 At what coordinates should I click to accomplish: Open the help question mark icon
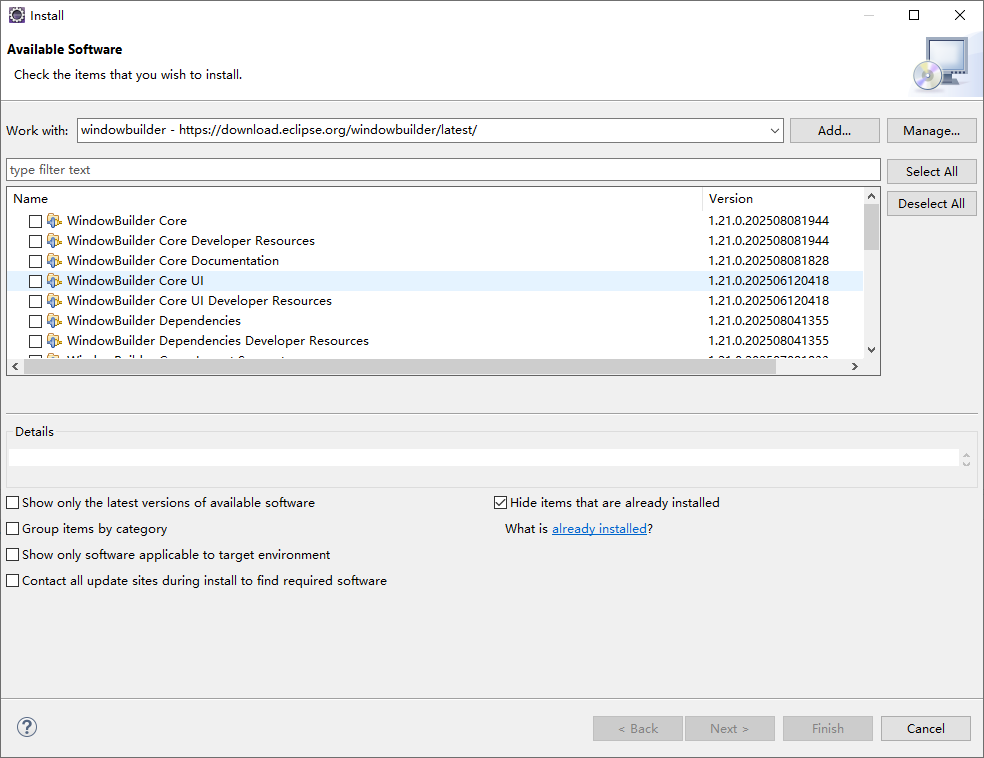27,727
